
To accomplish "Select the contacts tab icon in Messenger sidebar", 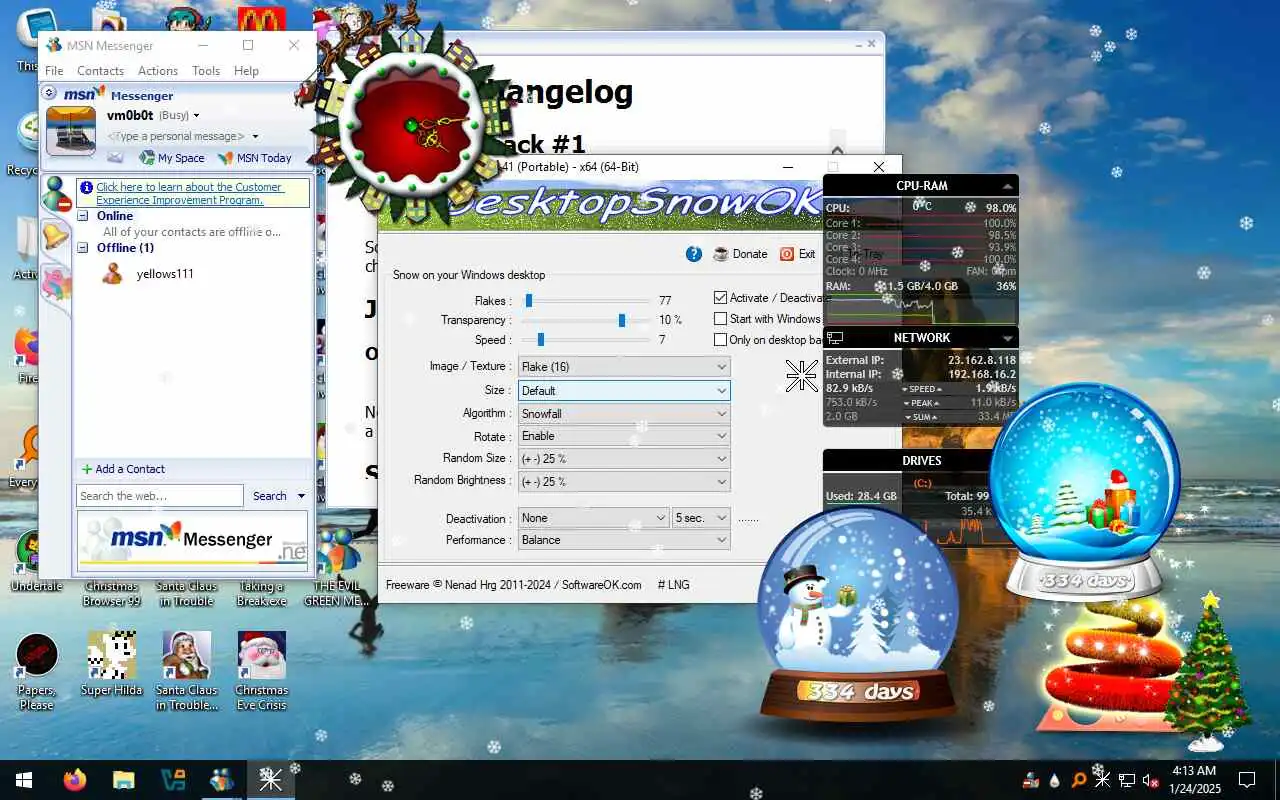I will [x=56, y=194].
